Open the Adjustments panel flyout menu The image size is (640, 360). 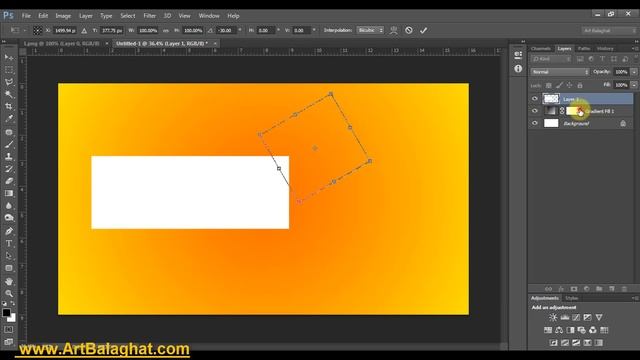point(635,298)
